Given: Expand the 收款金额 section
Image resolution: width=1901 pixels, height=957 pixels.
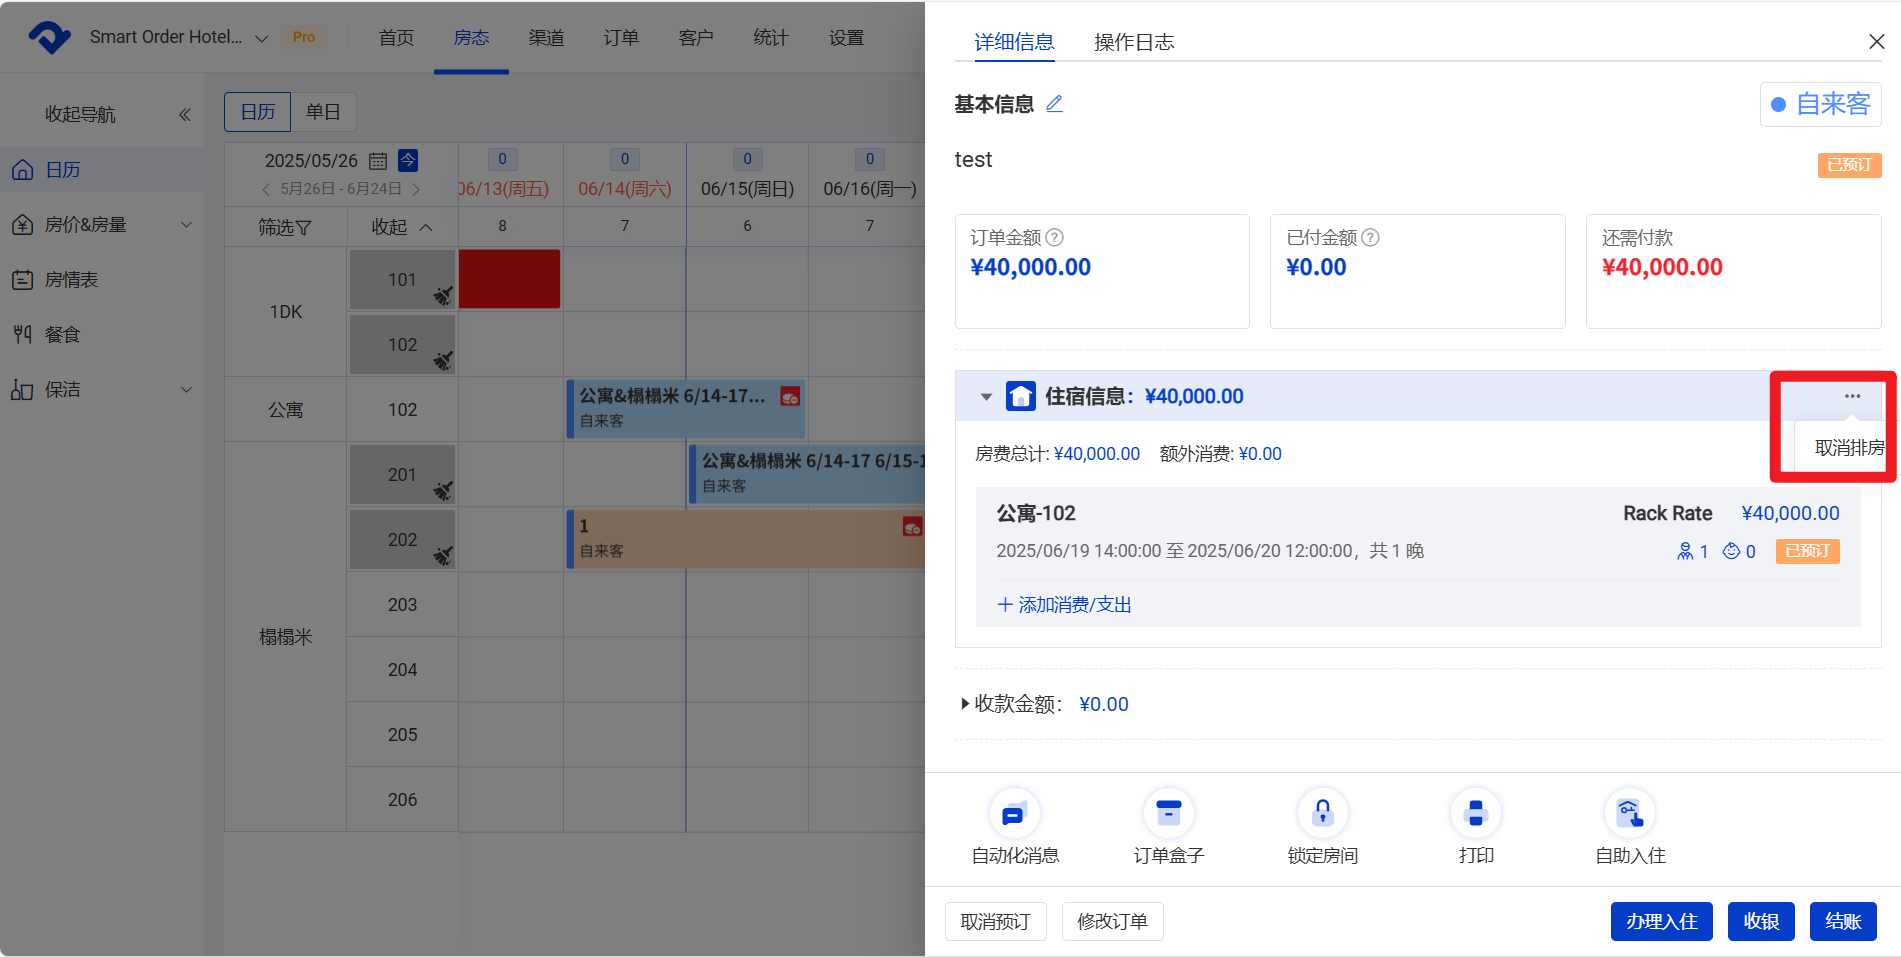Looking at the screenshot, I should 966,704.
